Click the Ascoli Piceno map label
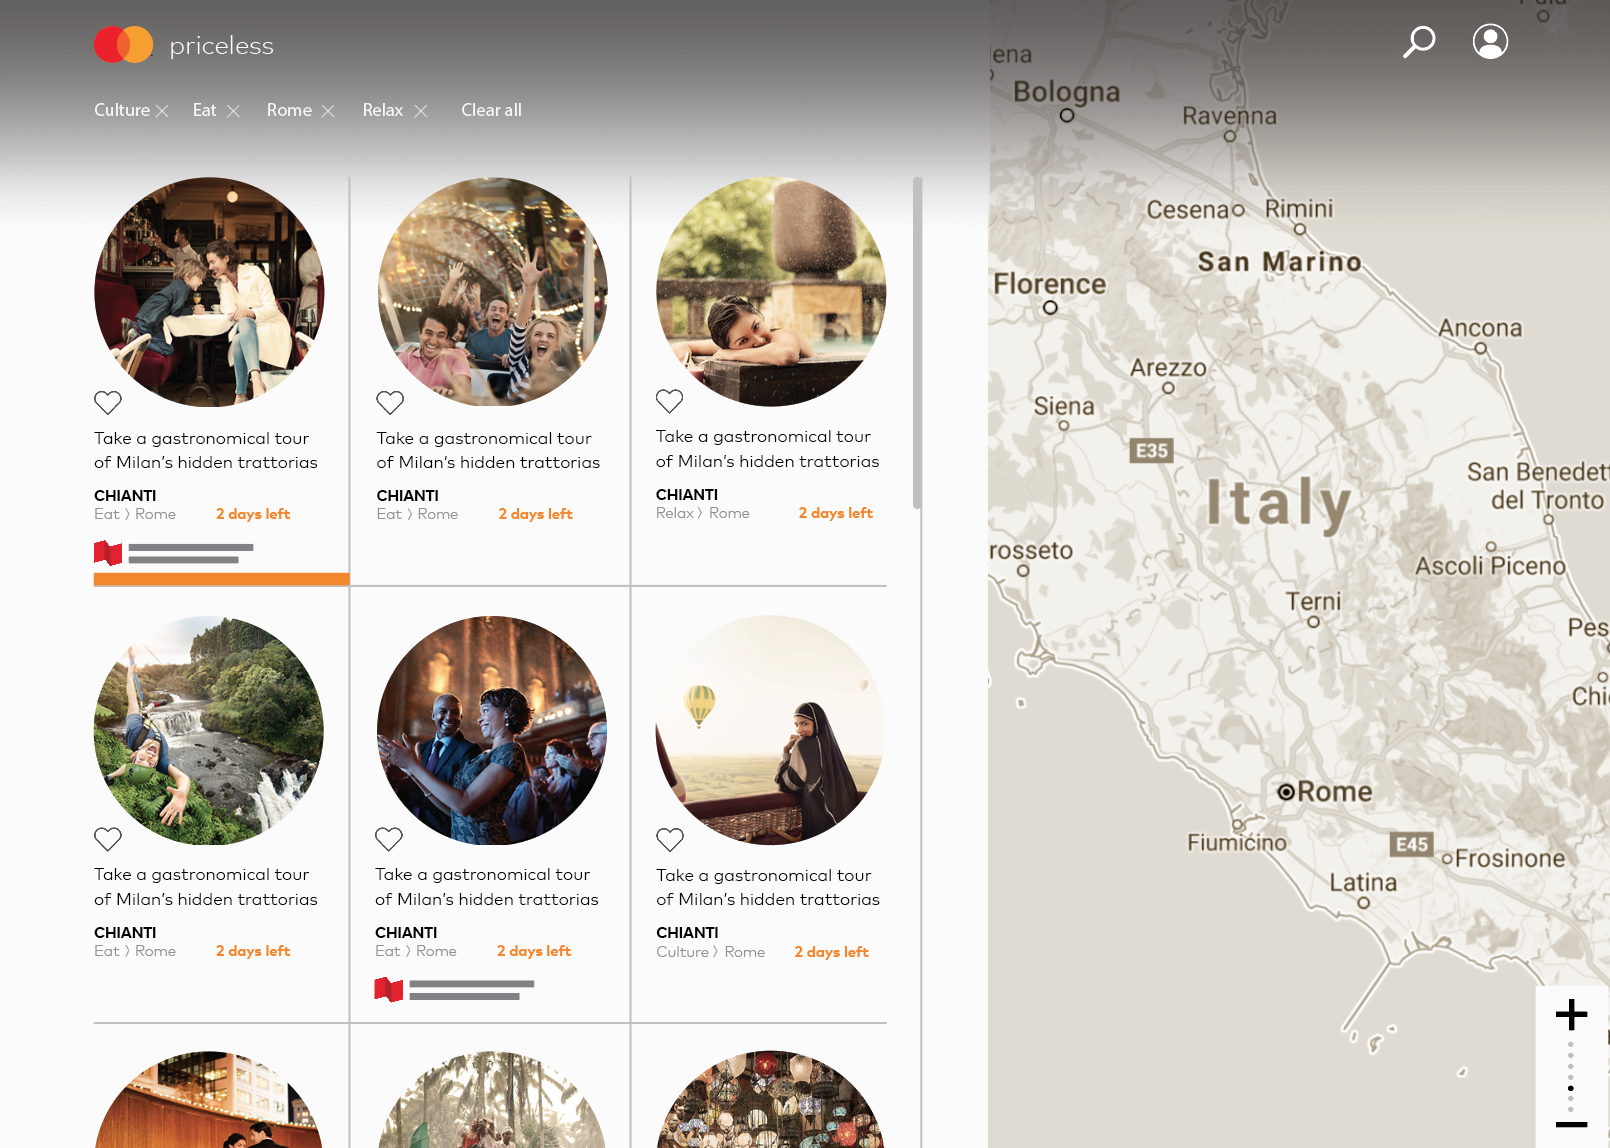 coord(1490,566)
